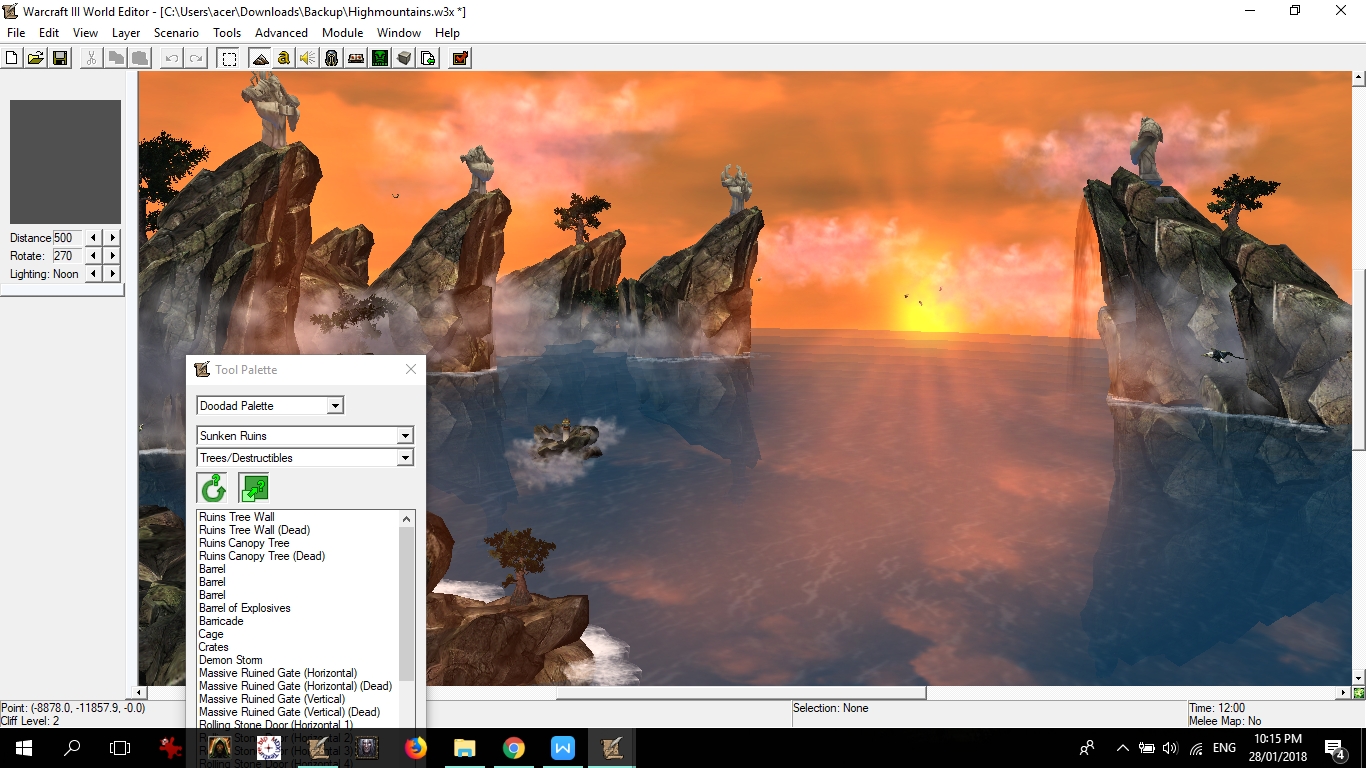
Task: Open the Layer menu
Action: point(126,33)
